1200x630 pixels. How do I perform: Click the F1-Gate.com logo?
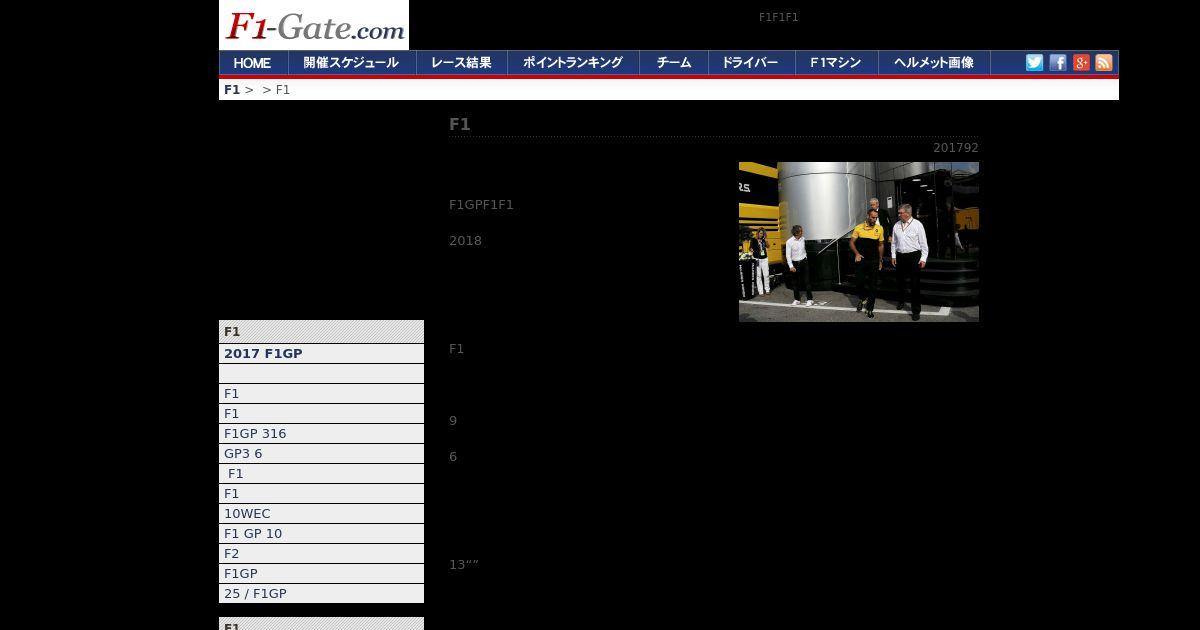tap(314, 25)
